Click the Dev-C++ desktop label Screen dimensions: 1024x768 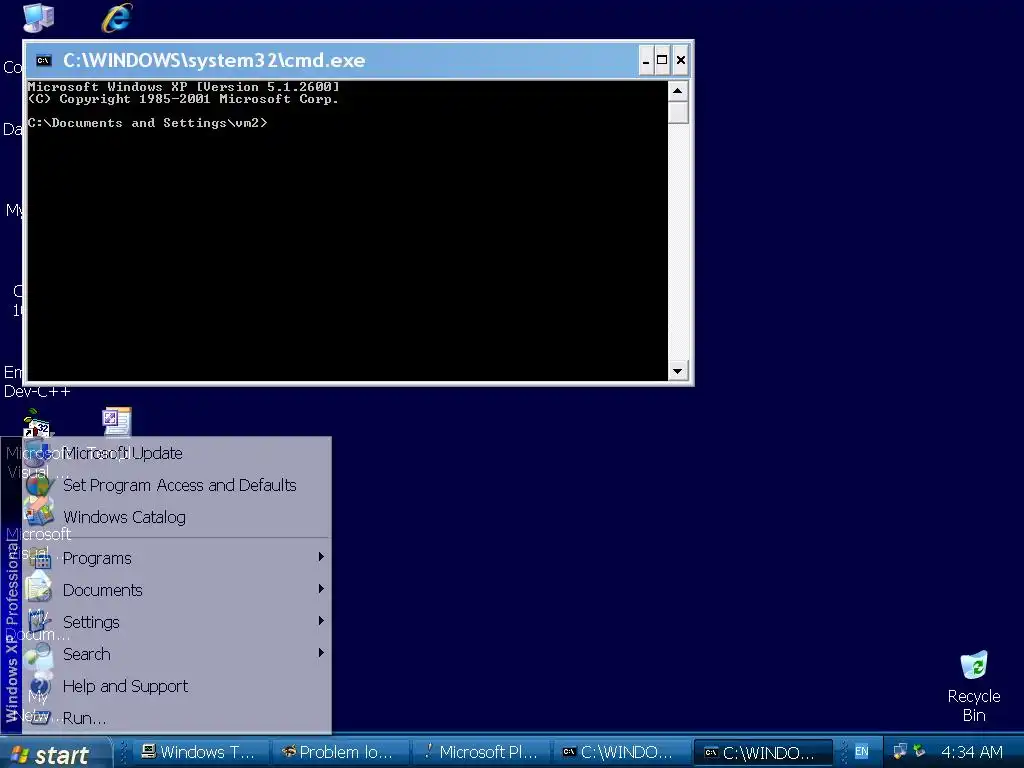tap(37, 392)
